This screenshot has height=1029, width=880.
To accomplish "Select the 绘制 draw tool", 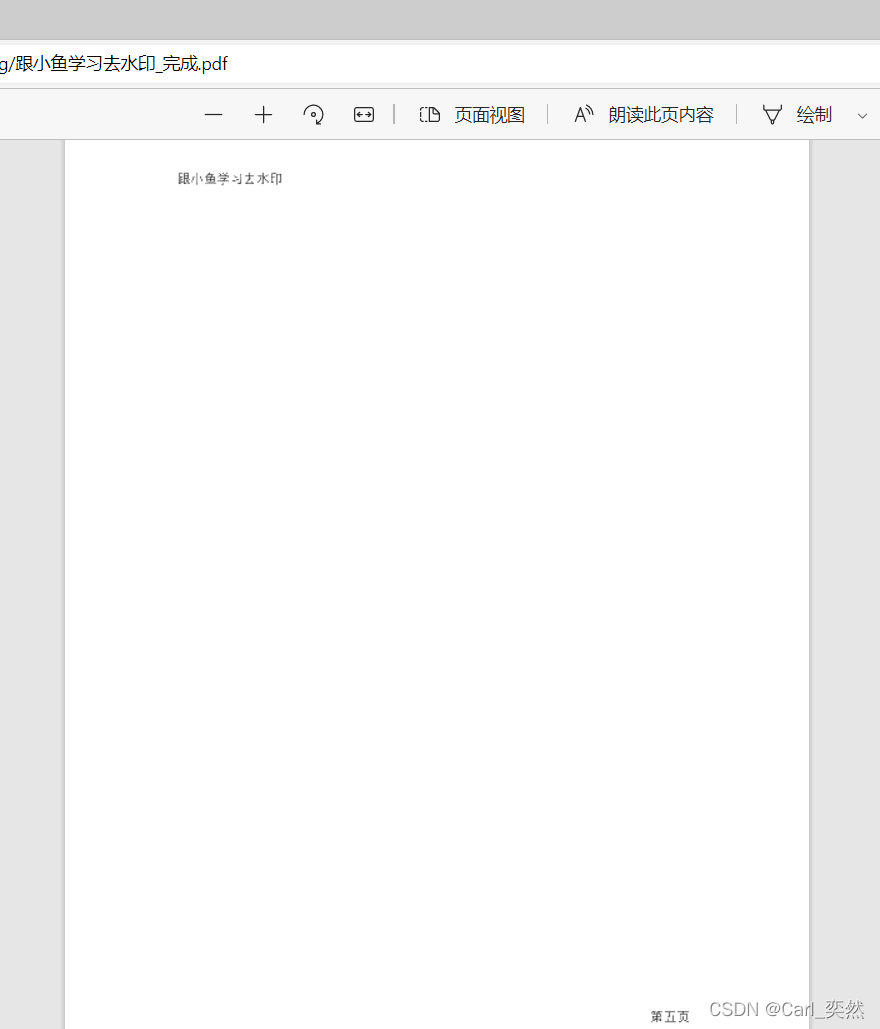I will point(797,115).
